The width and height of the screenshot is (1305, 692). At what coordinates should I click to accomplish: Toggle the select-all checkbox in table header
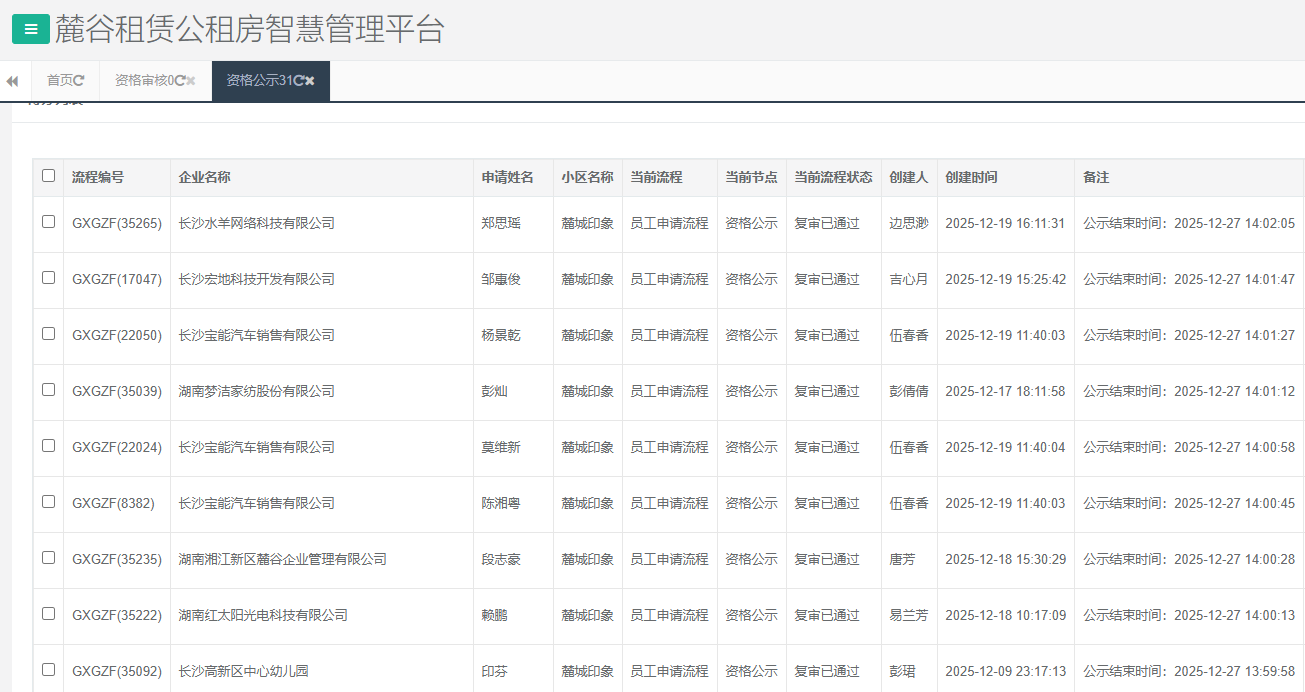pos(48,176)
